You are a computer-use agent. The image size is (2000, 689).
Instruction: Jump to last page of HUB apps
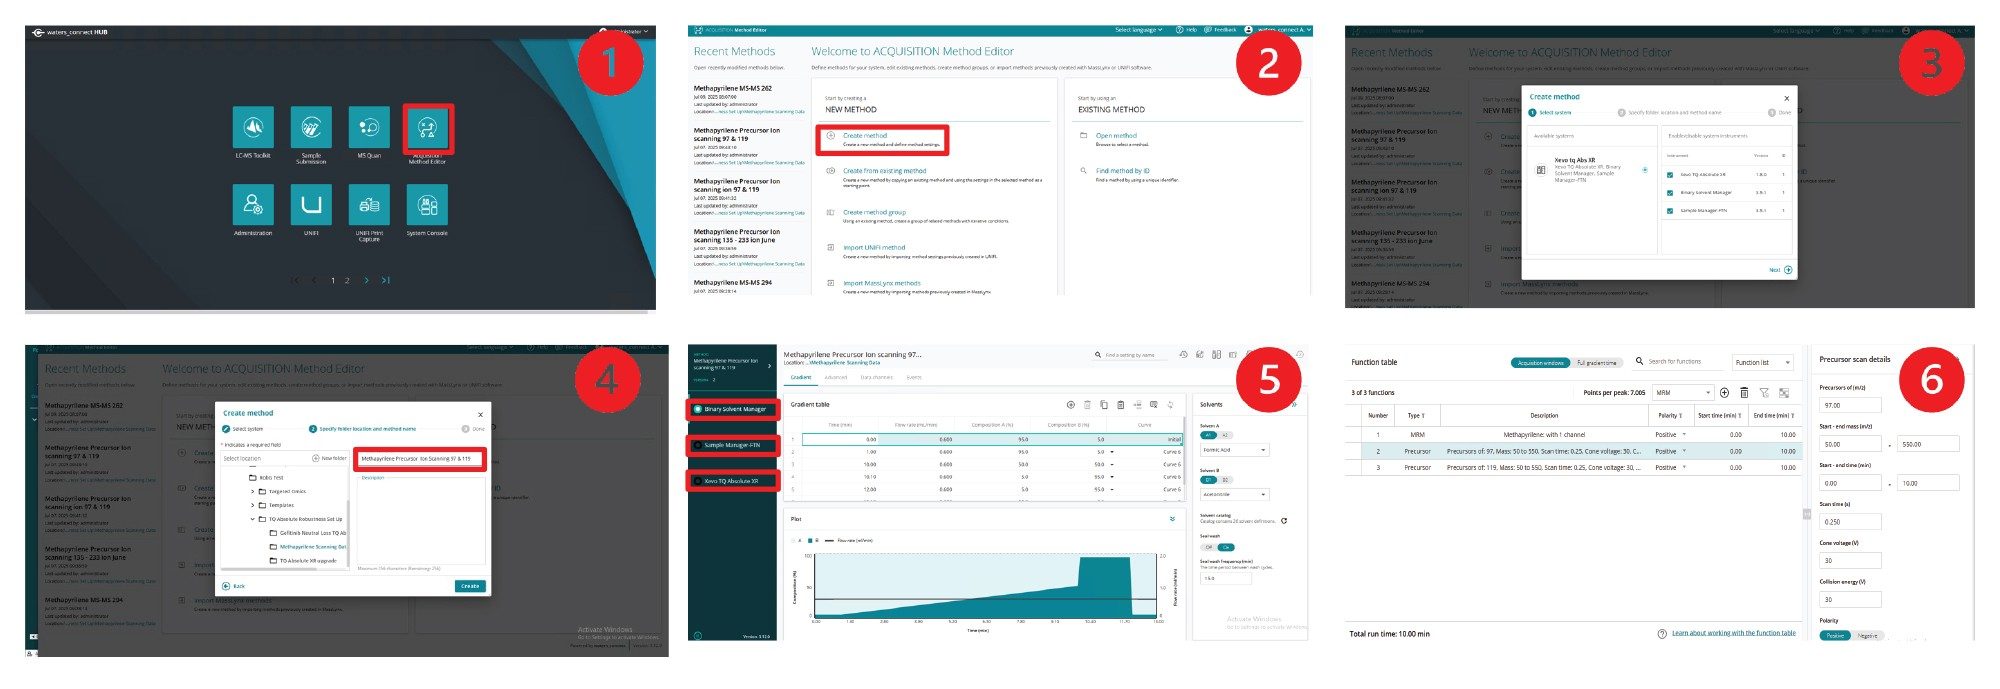point(386,280)
